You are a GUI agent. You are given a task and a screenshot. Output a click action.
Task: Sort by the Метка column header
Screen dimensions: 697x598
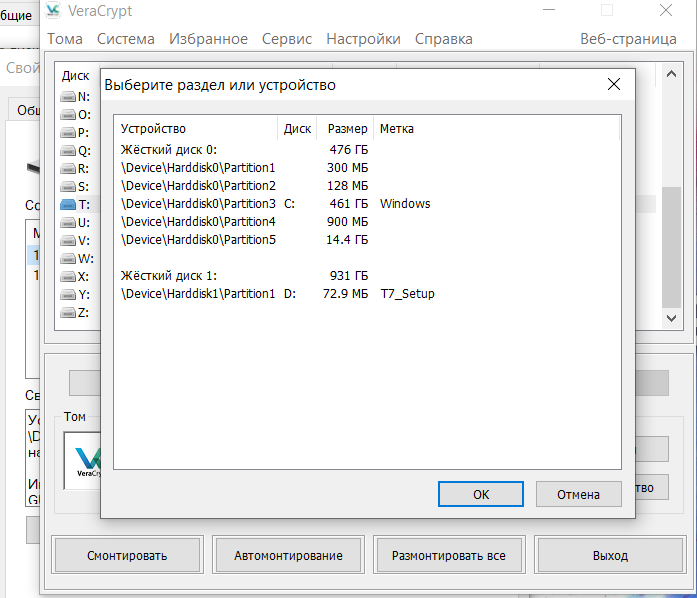tap(496, 128)
